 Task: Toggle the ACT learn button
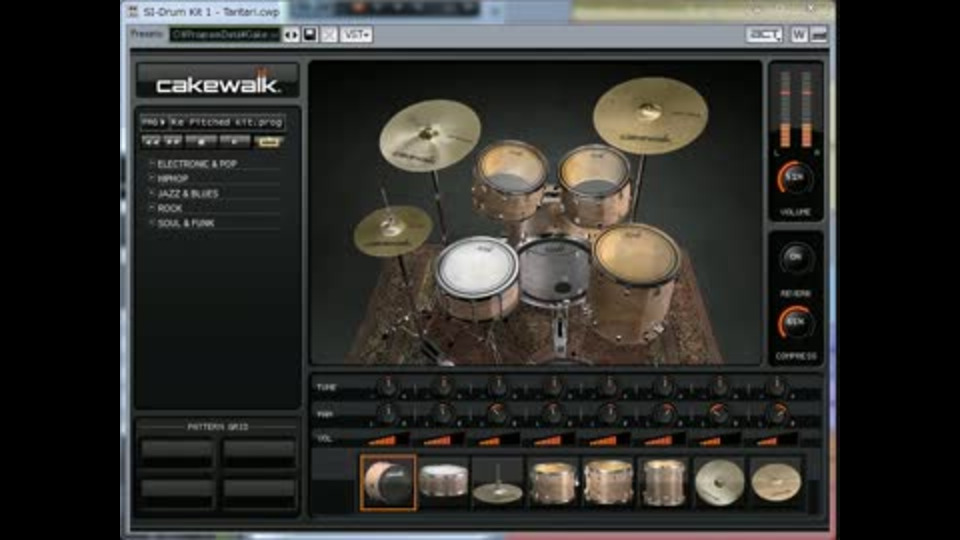764,35
